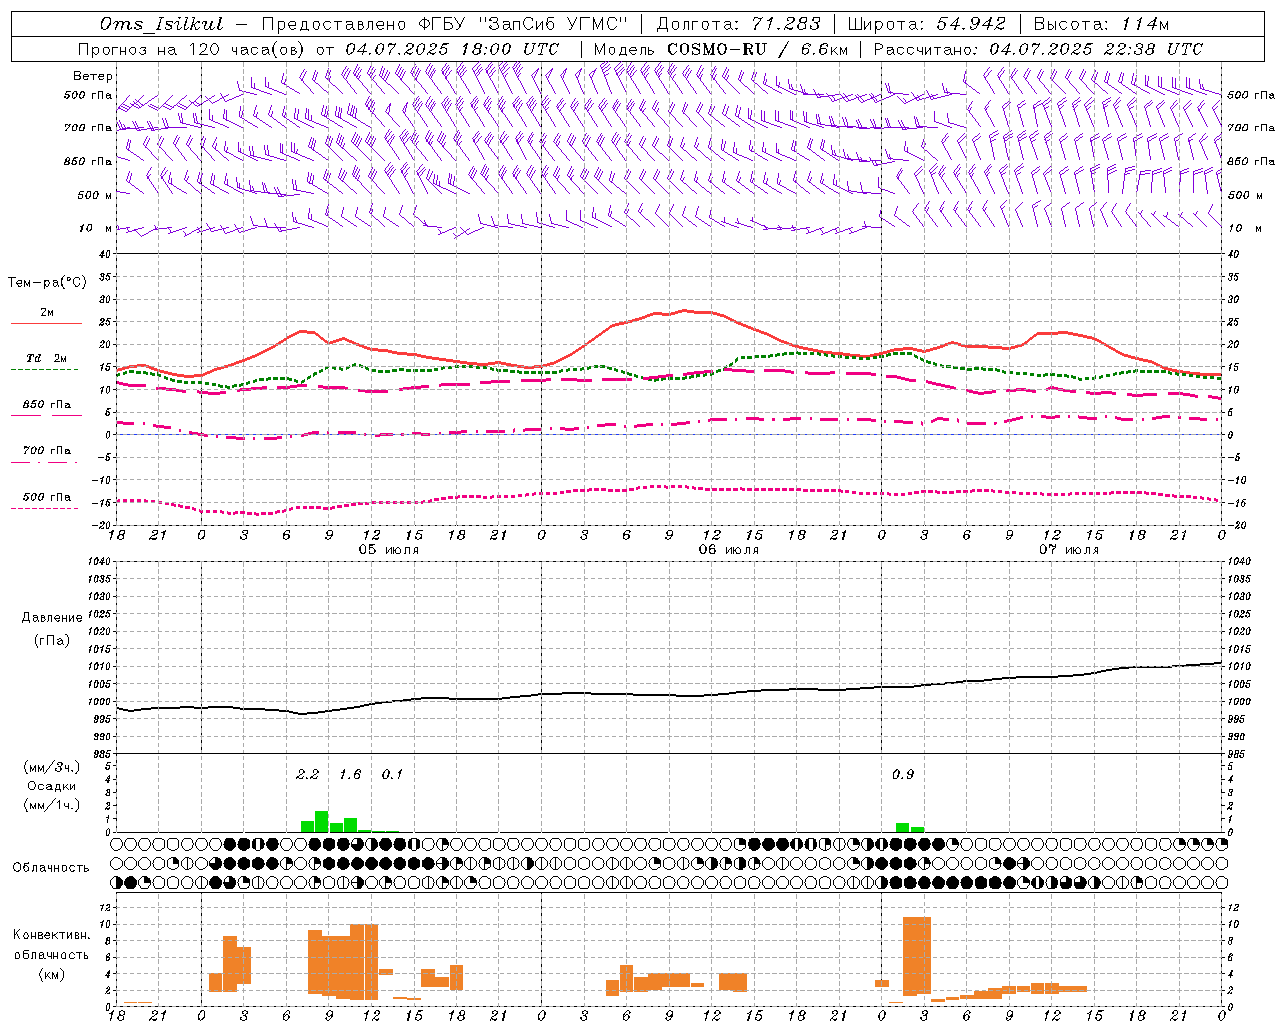Screen dimensions: 1280x1024
Task: Click the "06 июля" date label
Action: (x=729, y=550)
